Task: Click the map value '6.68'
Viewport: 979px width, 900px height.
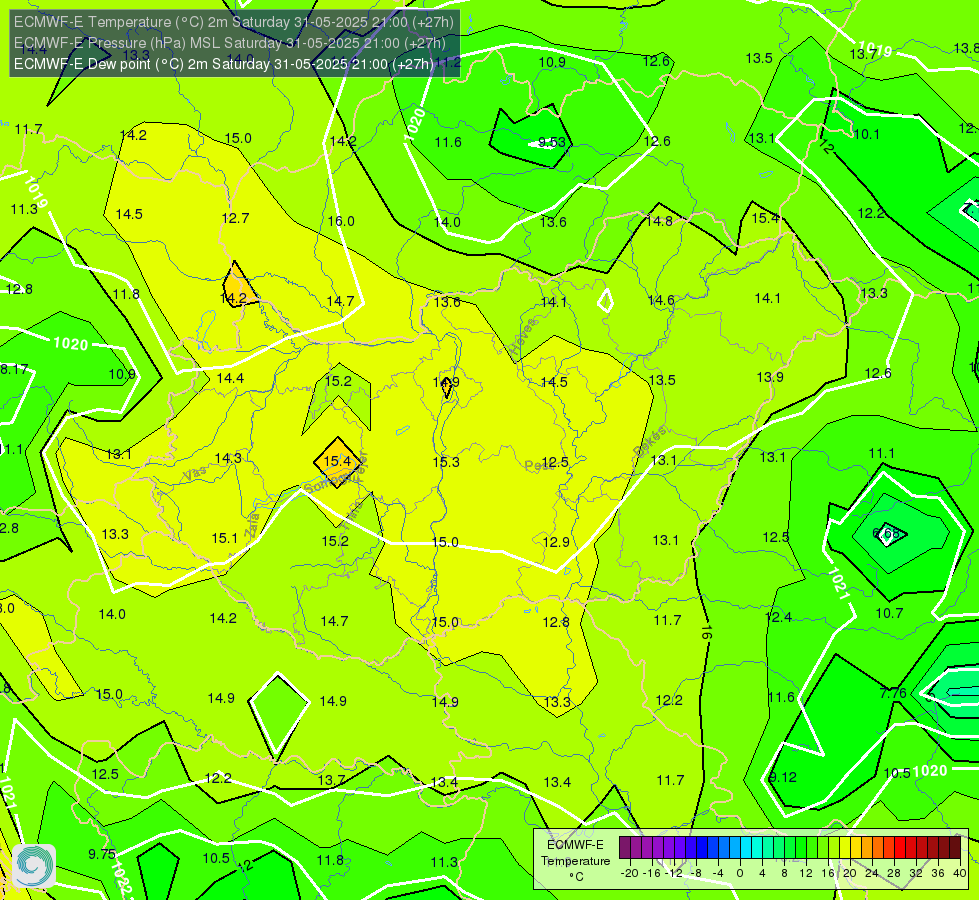Action: click(x=886, y=533)
